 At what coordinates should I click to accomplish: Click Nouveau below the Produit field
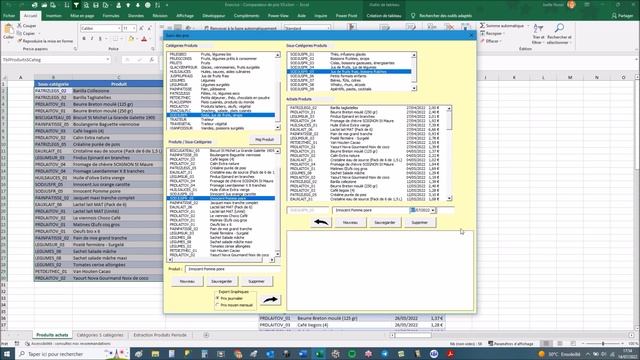pyautogui.click(x=187, y=281)
